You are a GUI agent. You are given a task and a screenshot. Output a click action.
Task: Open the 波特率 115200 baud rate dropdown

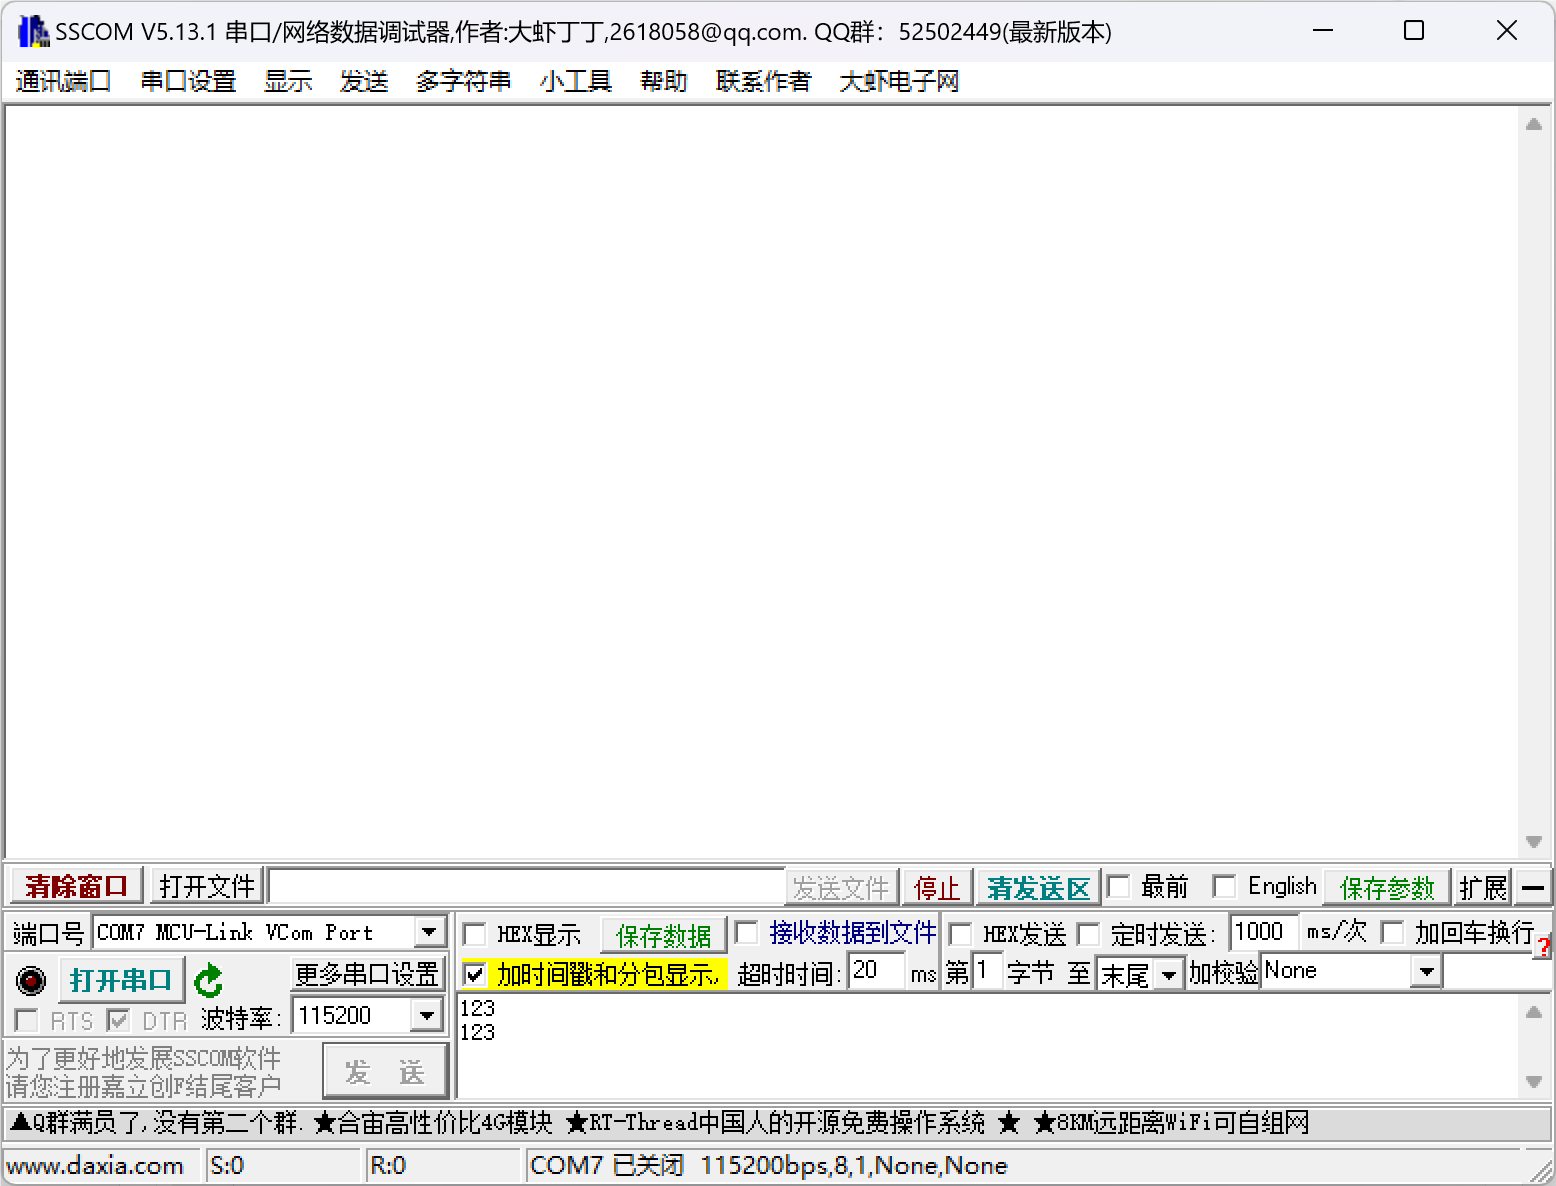pyautogui.click(x=427, y=1016)
